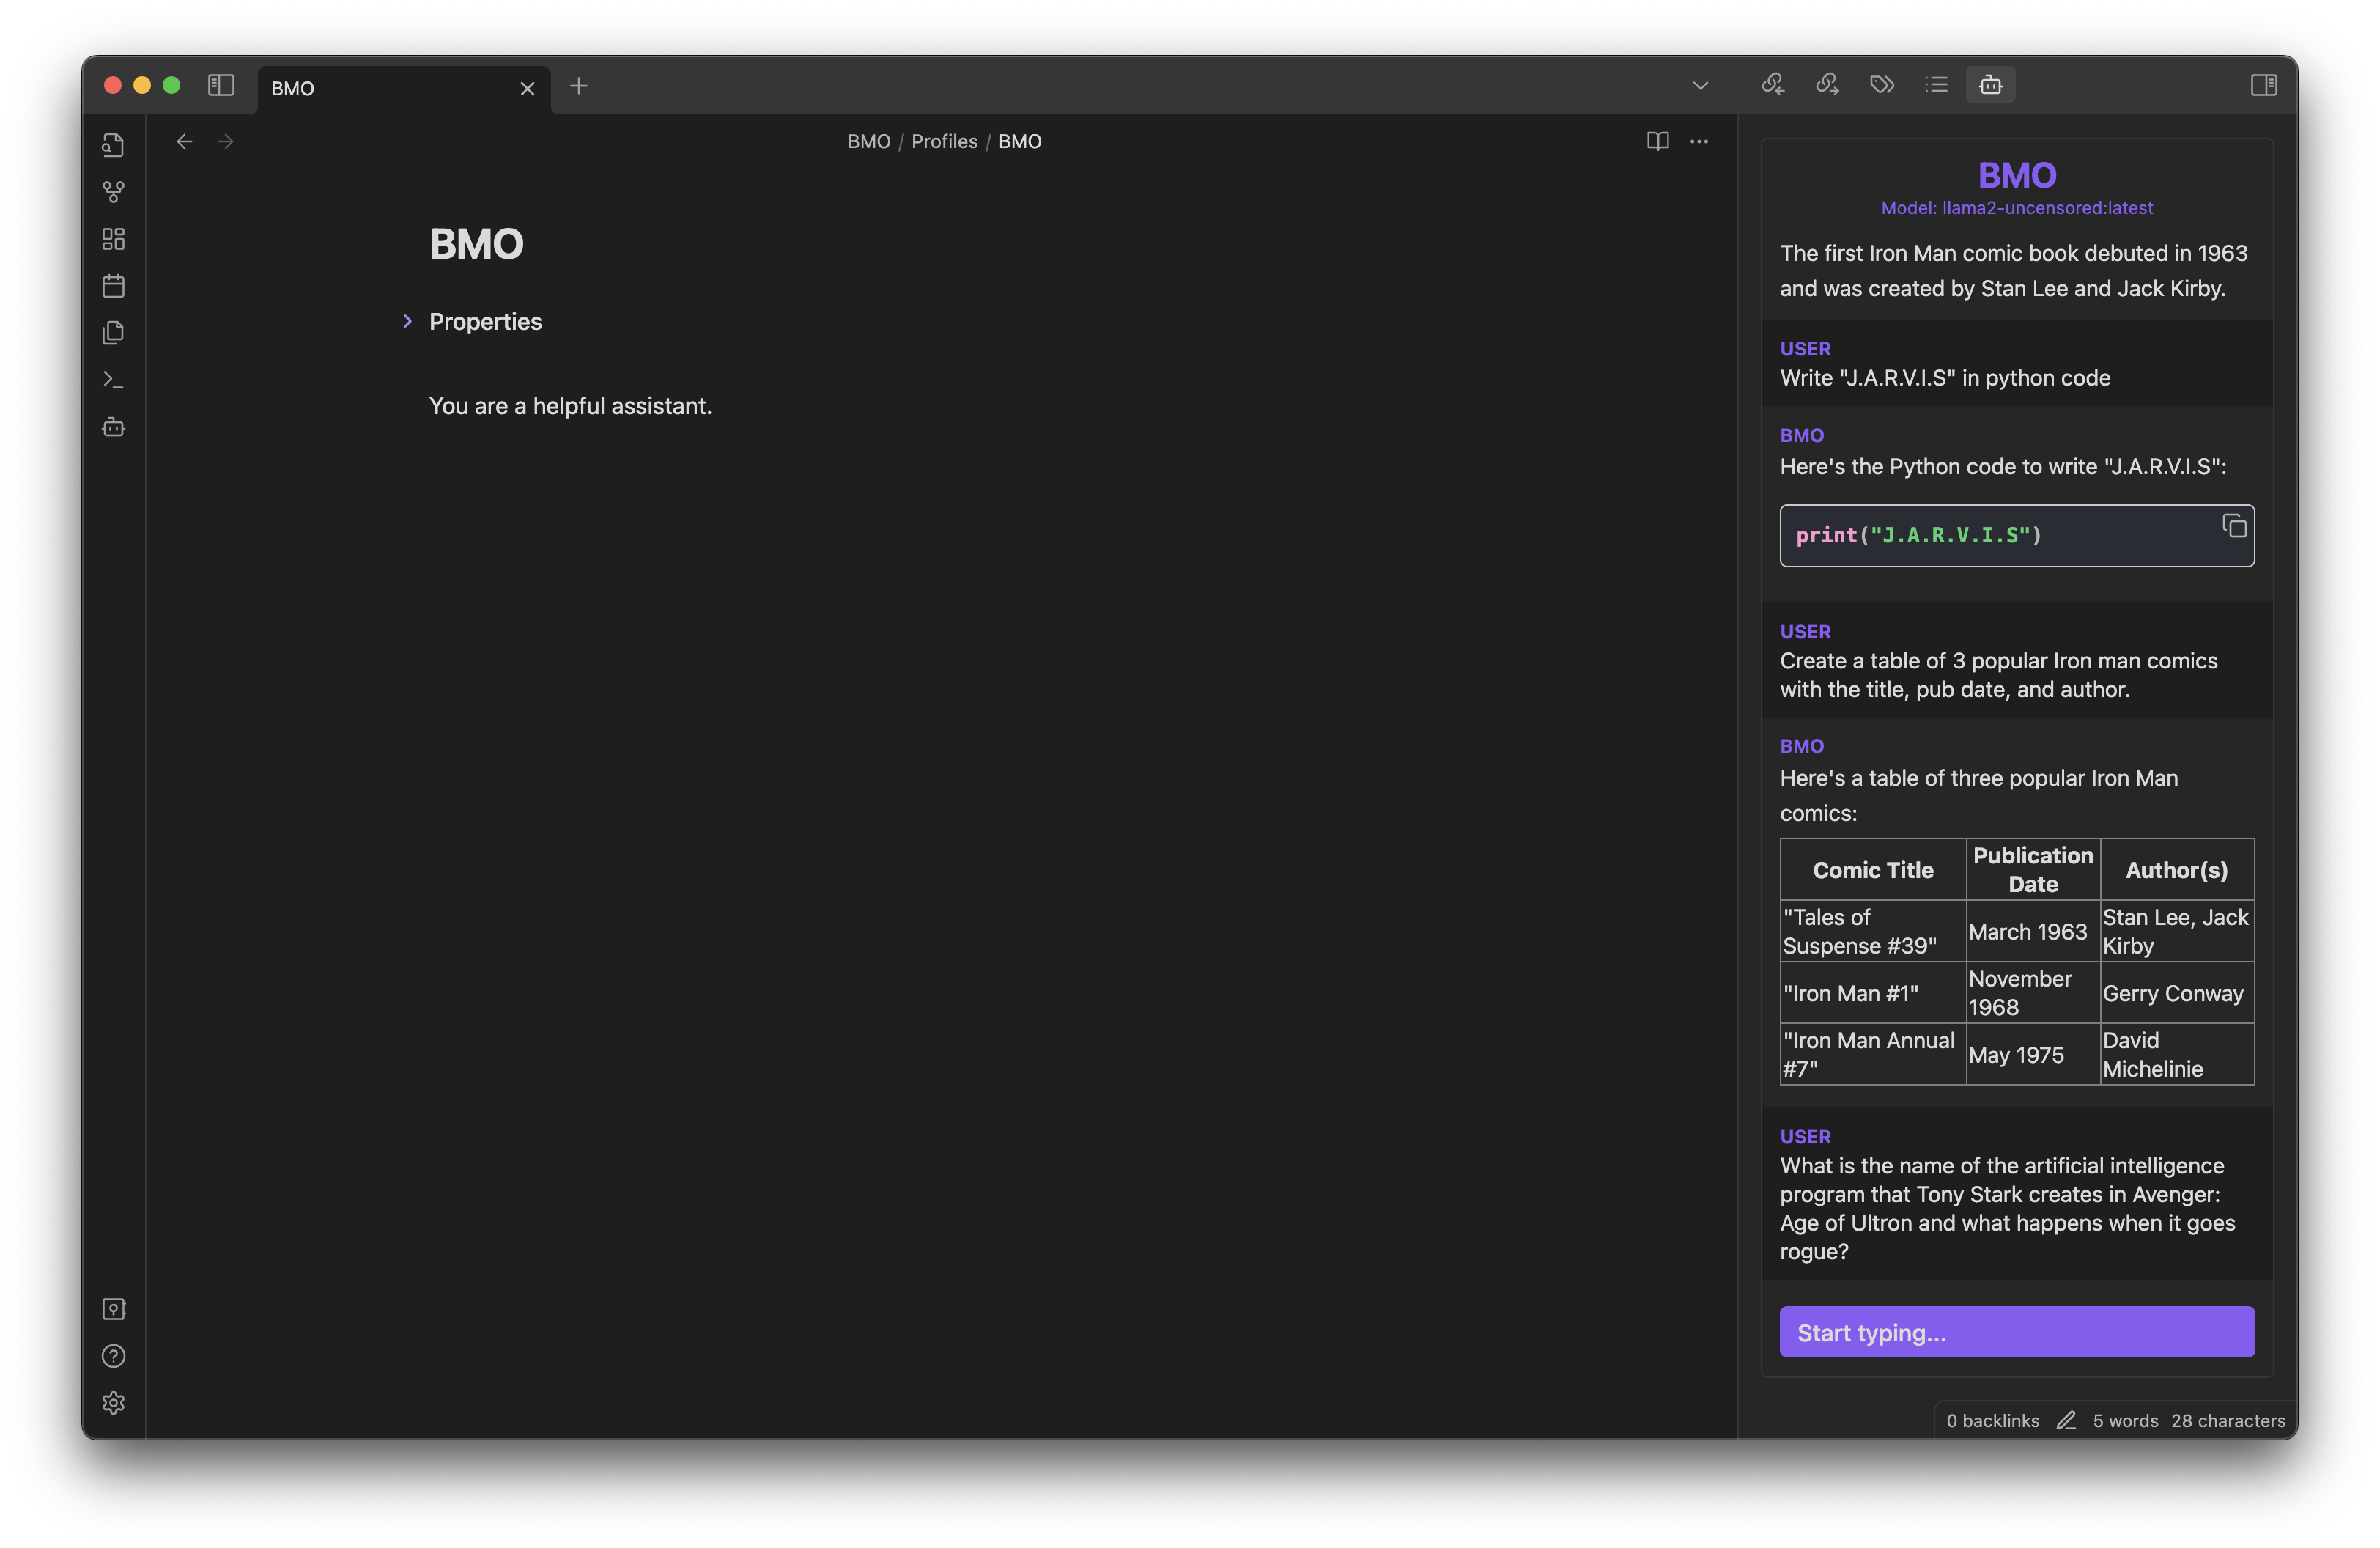Open the help menu
The height and width of the screenshot is (1548, 2380).
114,1356
